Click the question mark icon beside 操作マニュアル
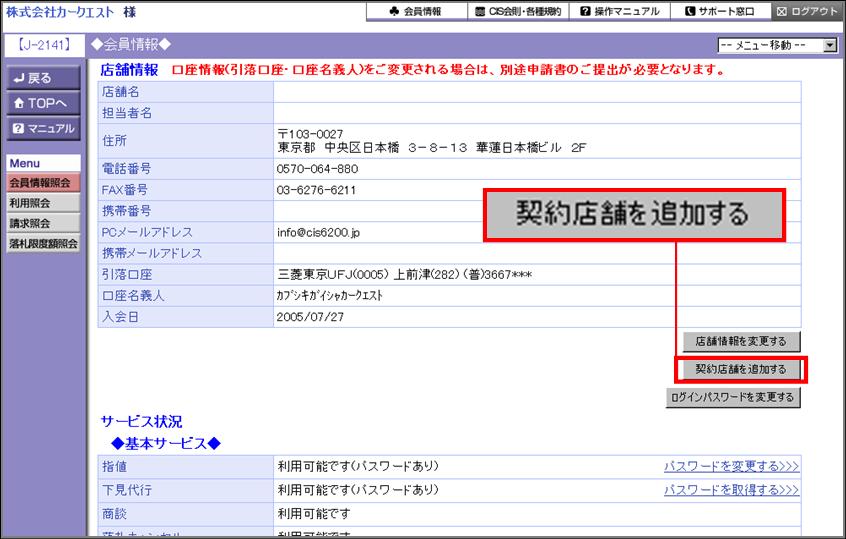This screenshot has width=846, height=539. [585, 11]
